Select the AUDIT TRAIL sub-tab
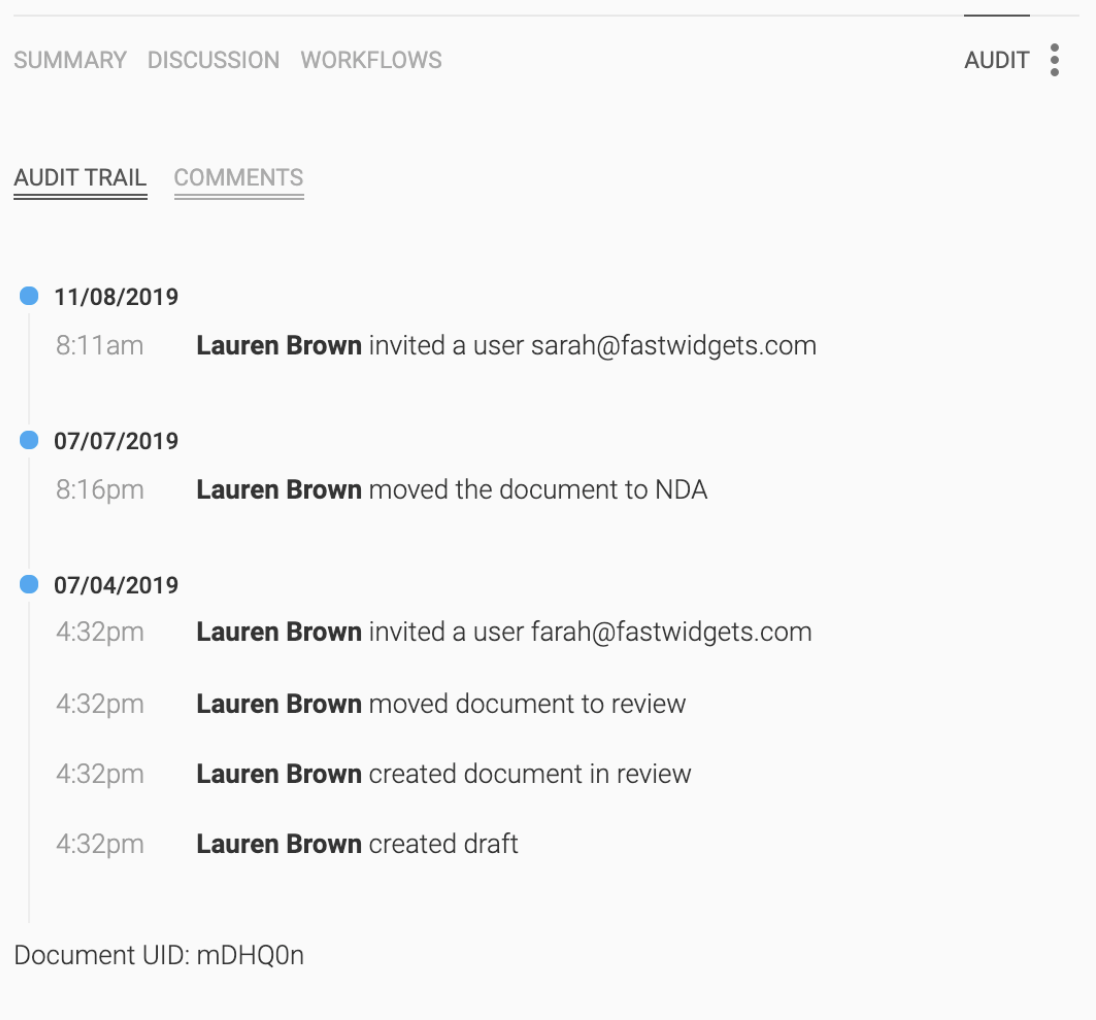1096x1020 pixels. click(80, 178)
